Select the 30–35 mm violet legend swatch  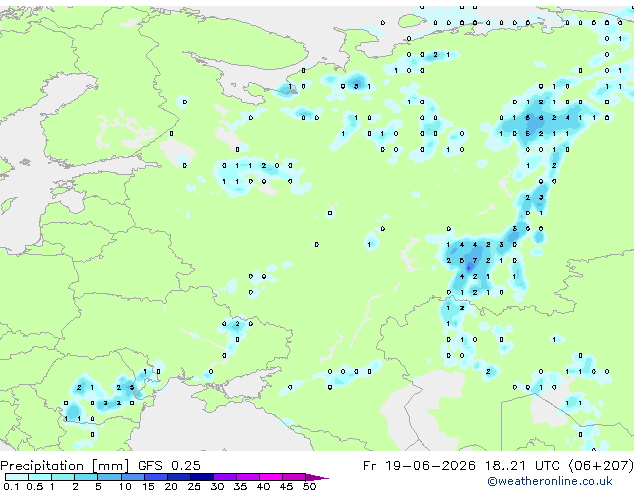point(225,477)
